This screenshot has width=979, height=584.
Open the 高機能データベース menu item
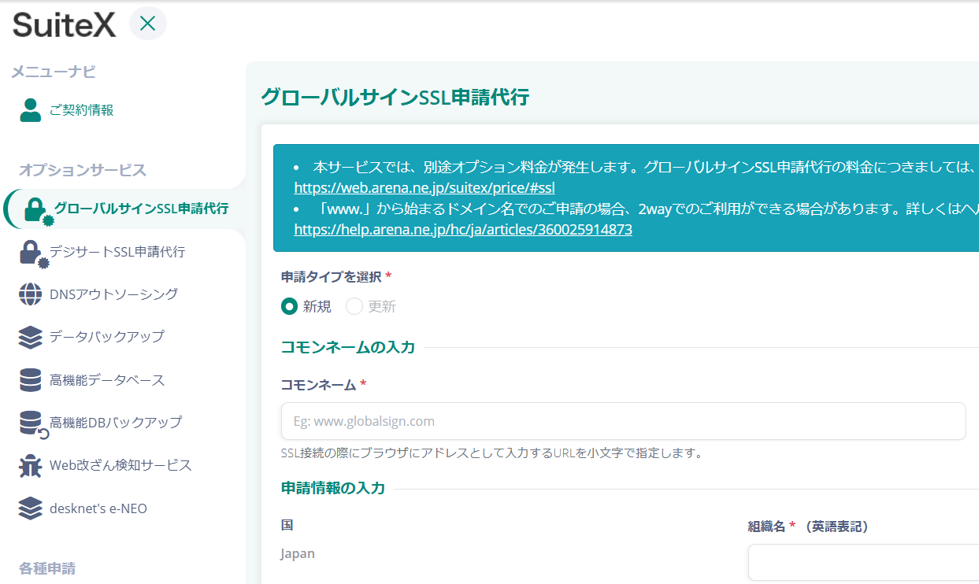tap(107, 380)
